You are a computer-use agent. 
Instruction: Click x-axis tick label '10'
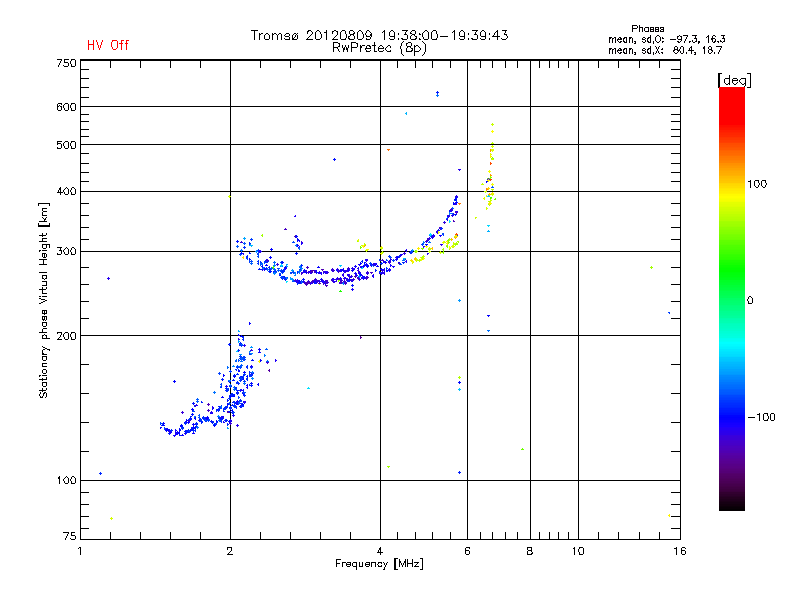(578, 551)
